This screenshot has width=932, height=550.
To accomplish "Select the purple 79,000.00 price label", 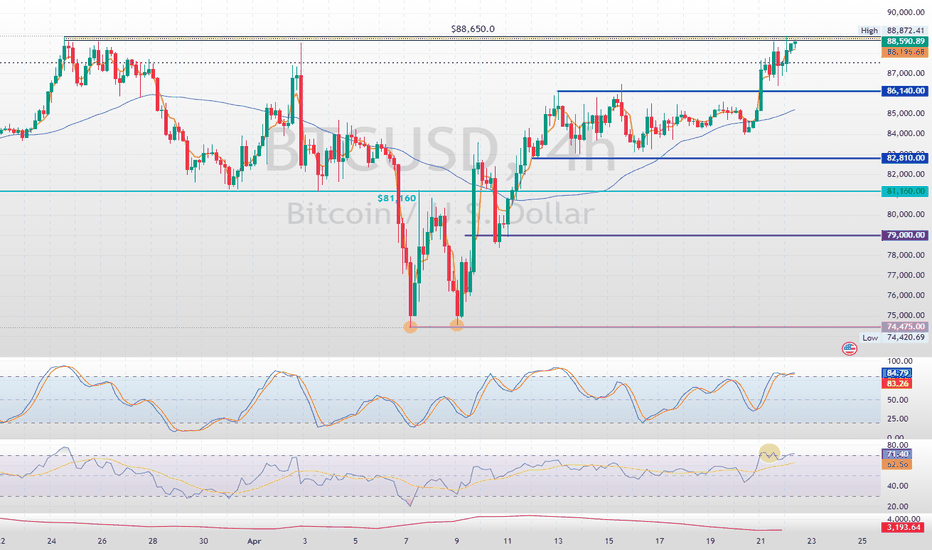I will [905, 235].
